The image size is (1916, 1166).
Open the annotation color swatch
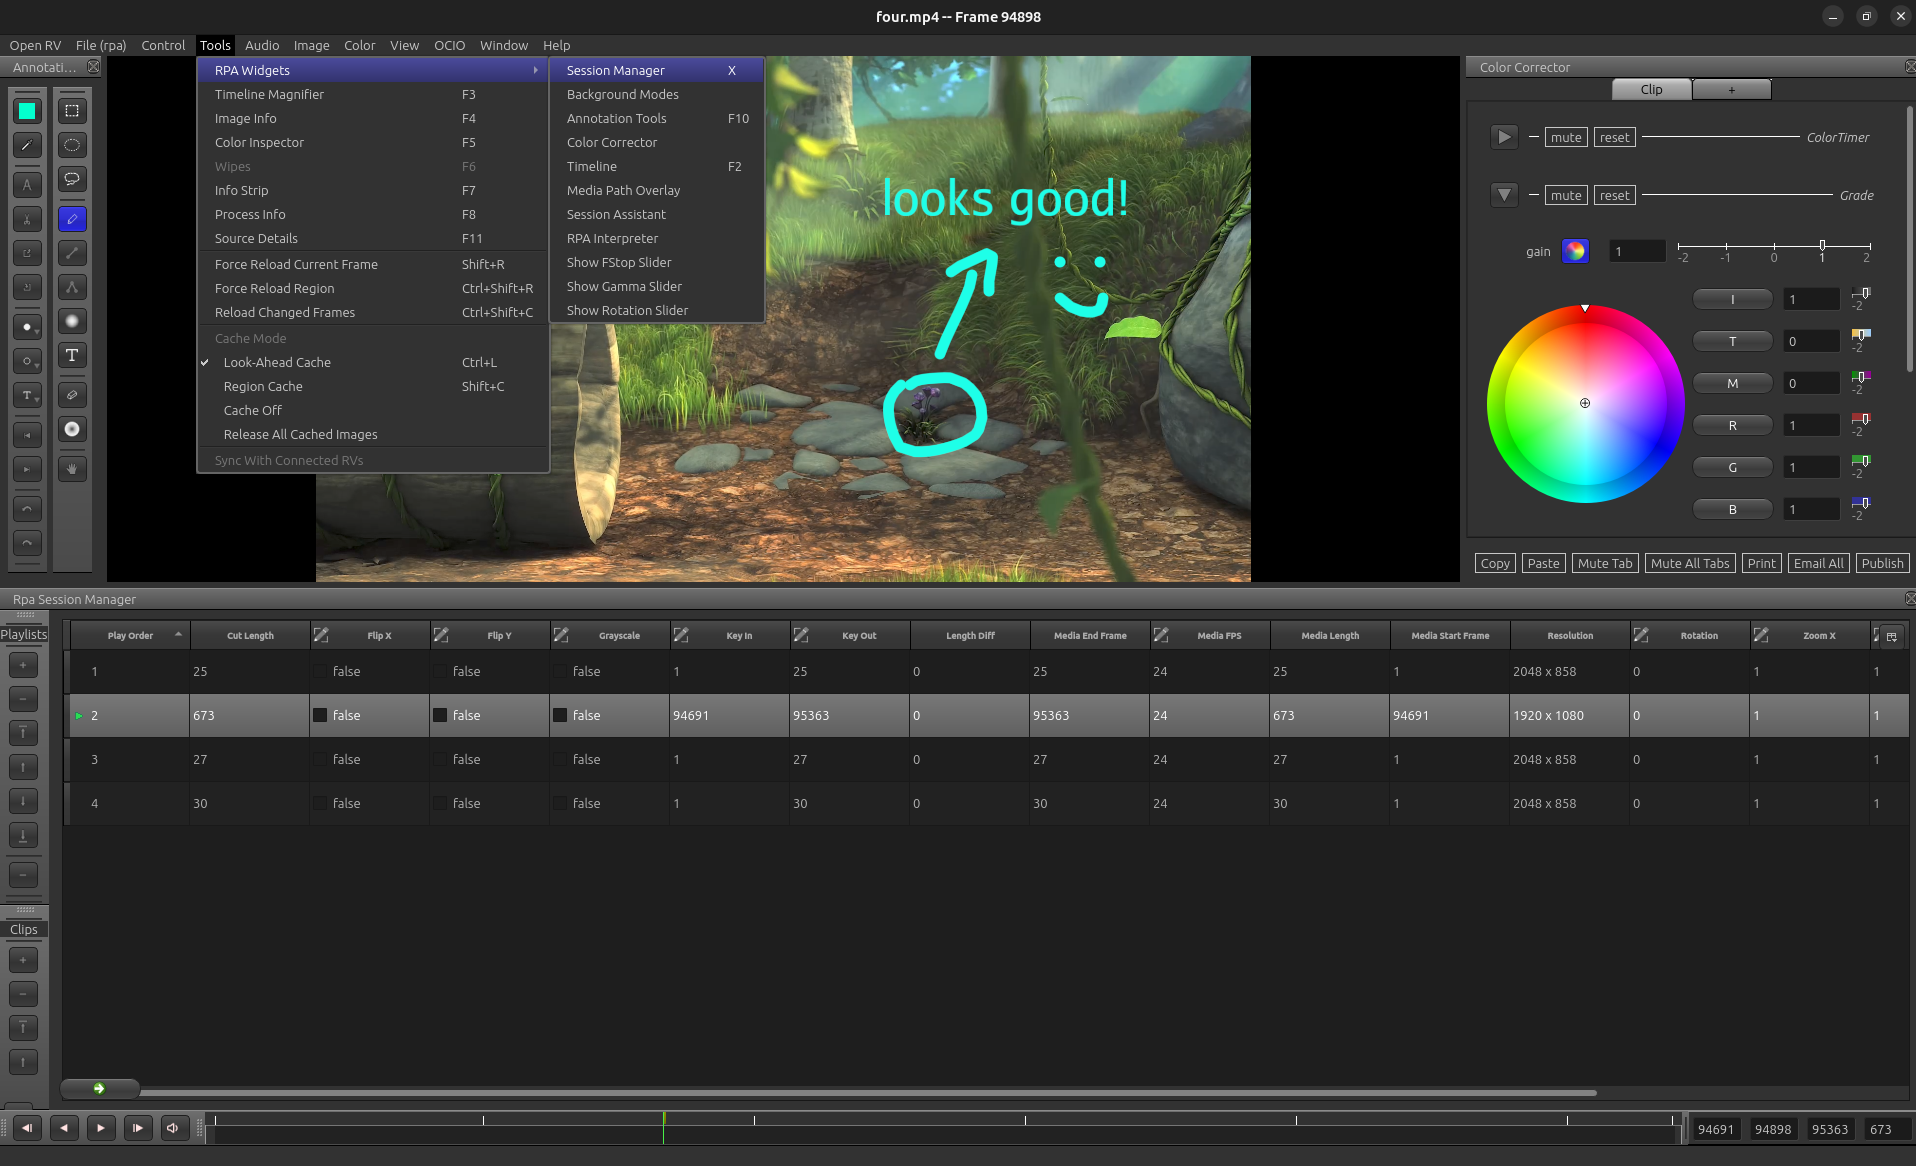(27, 111)
